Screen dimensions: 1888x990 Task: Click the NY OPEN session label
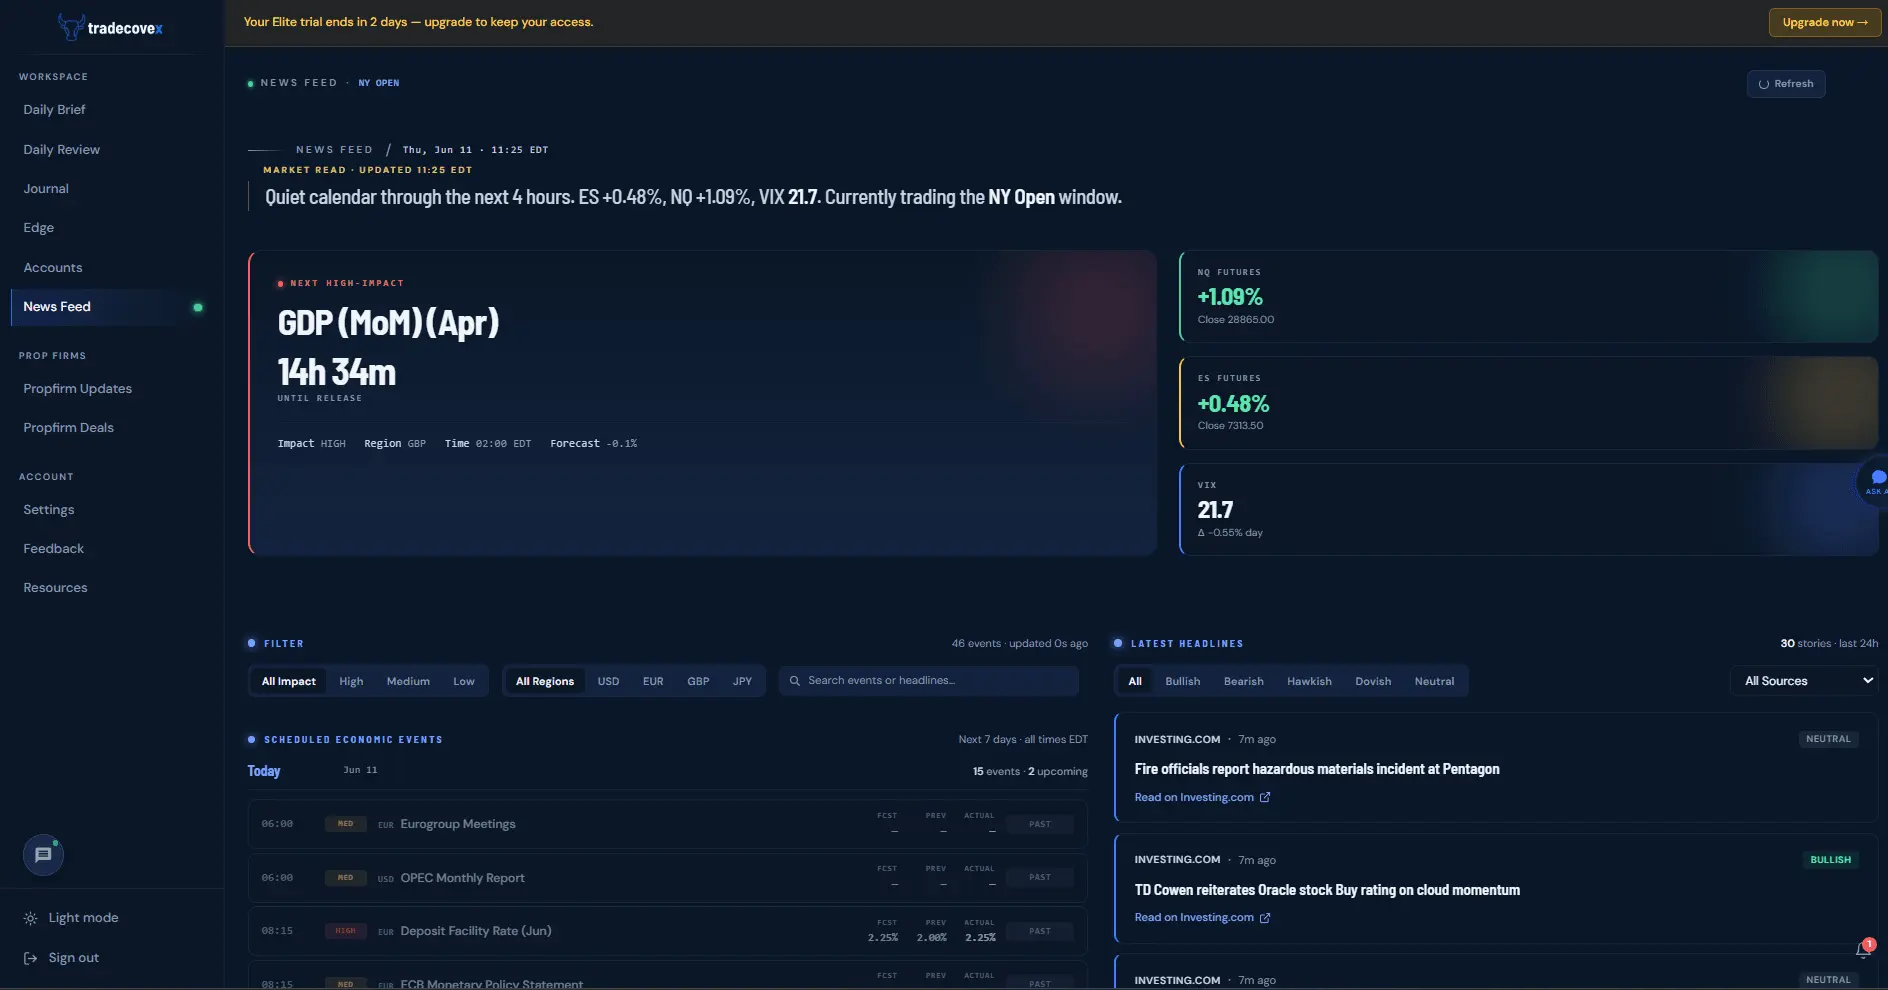[379, 83]
